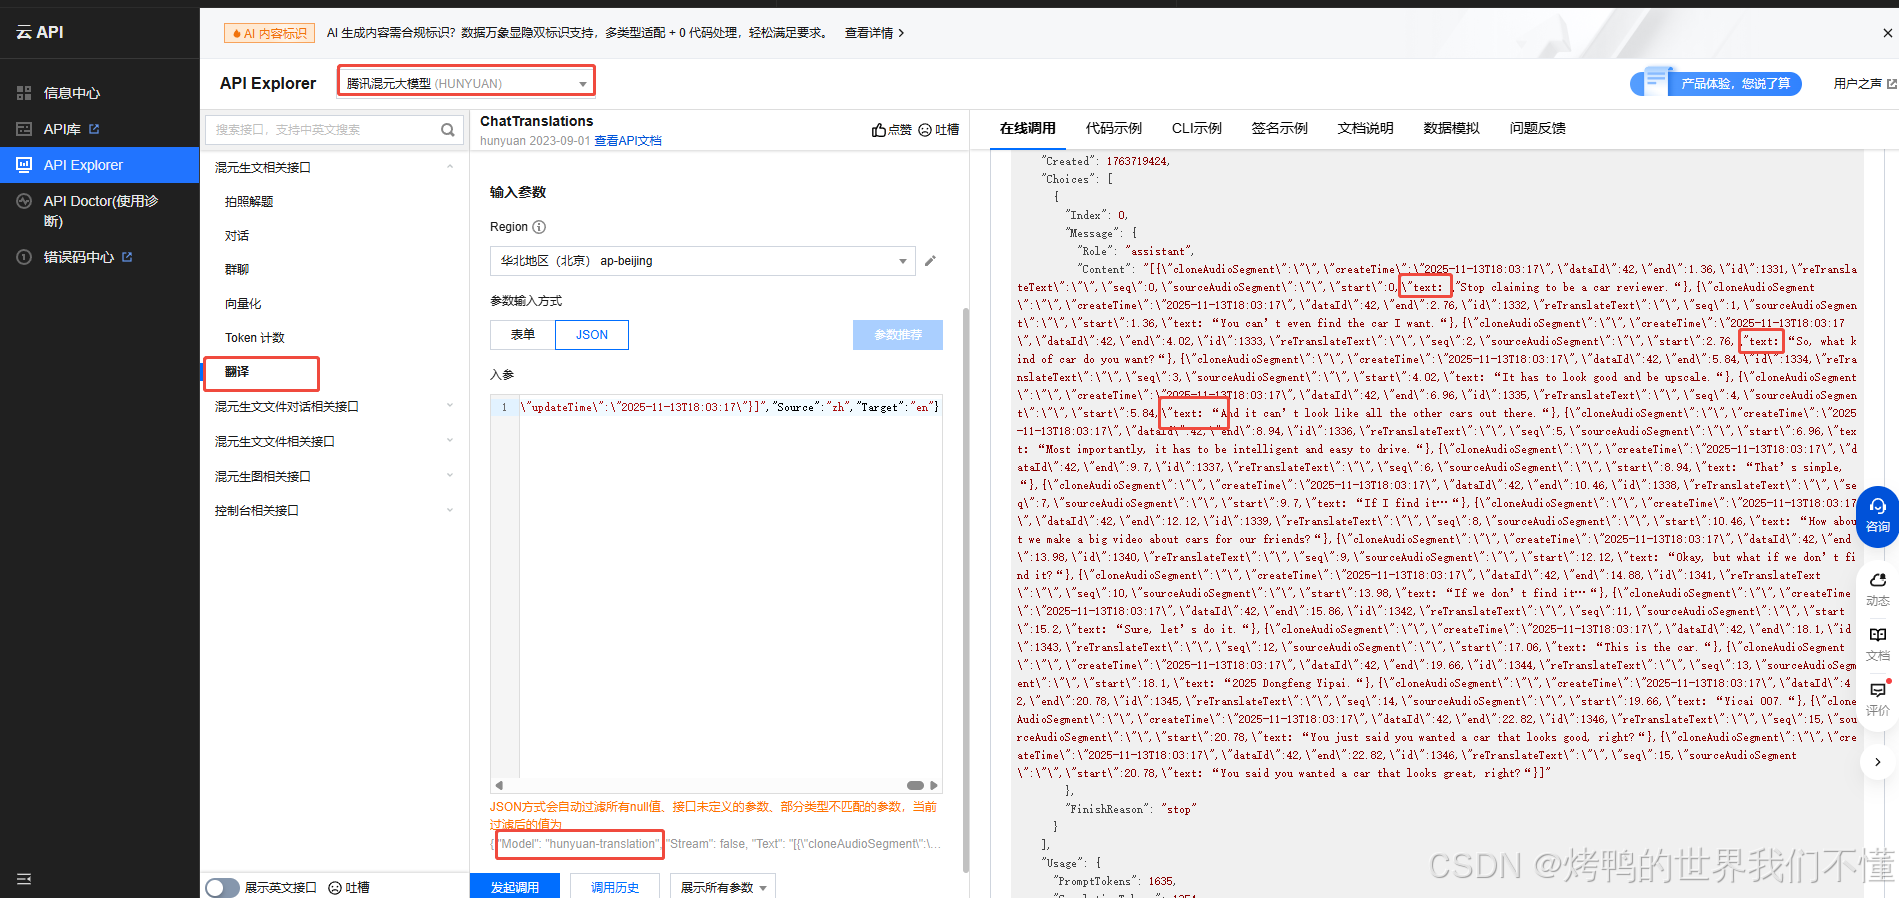Click 发起调用 button

(x=515, y=887)
